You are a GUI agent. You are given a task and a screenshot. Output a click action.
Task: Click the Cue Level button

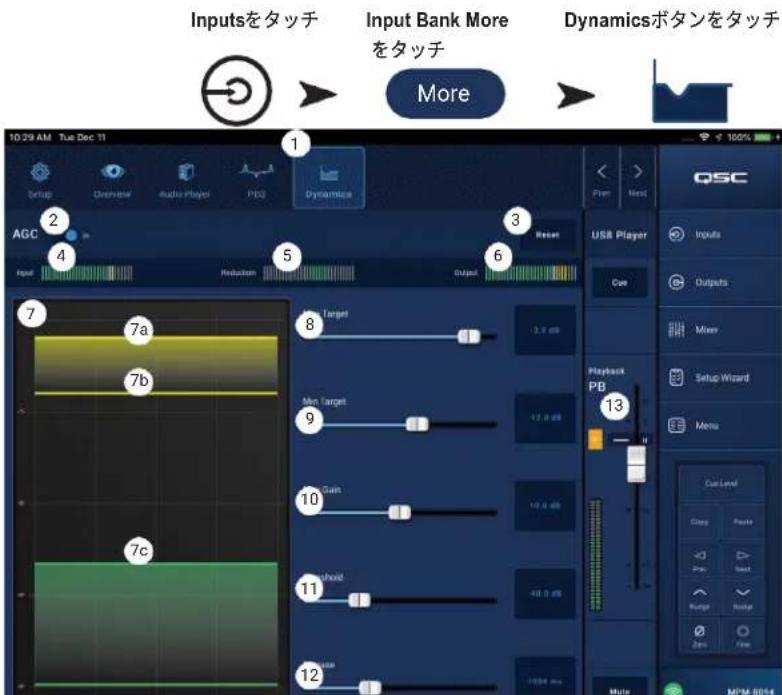tap(721, 483)
